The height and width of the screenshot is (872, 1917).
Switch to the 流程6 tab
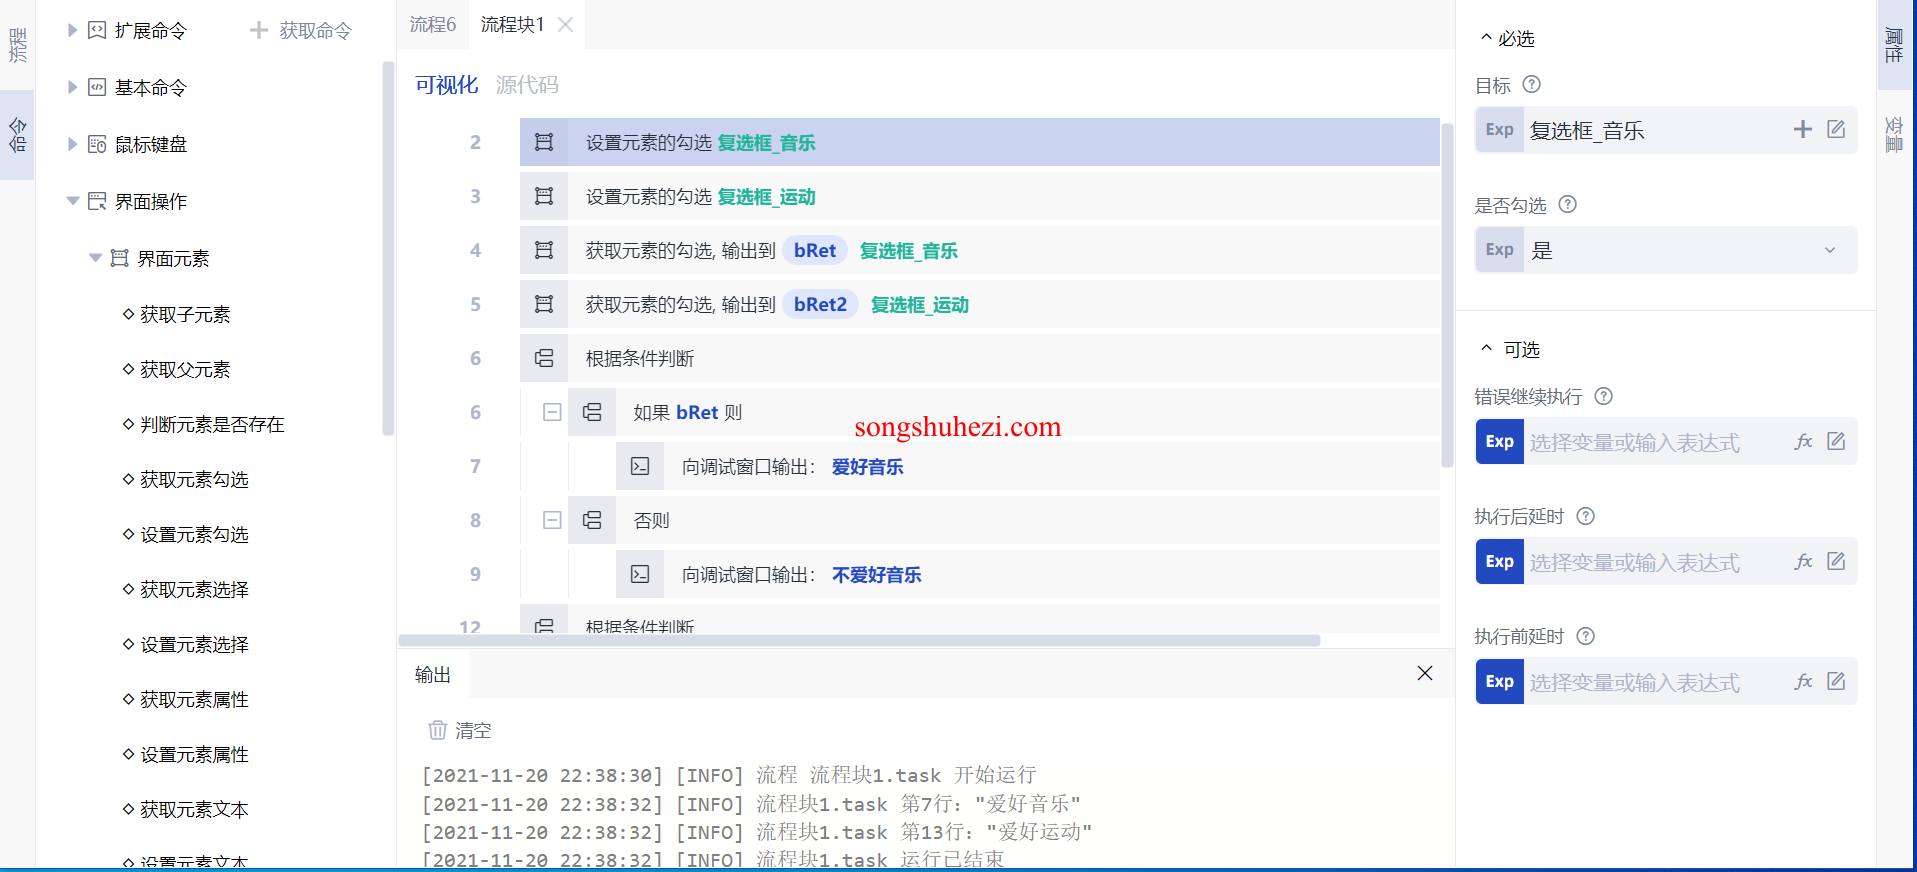coord(433,24)
